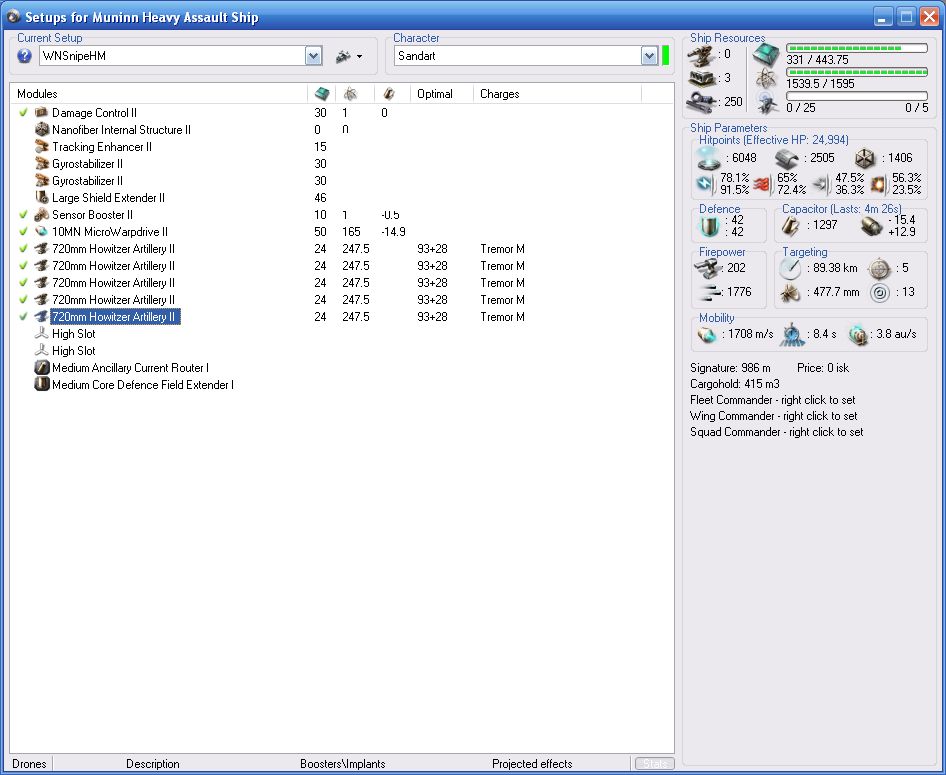Screen dimensions: 946x775
Task: Click the powergrid usage bar 1539.5 / 1595
Action: click(x=857, y=72)
